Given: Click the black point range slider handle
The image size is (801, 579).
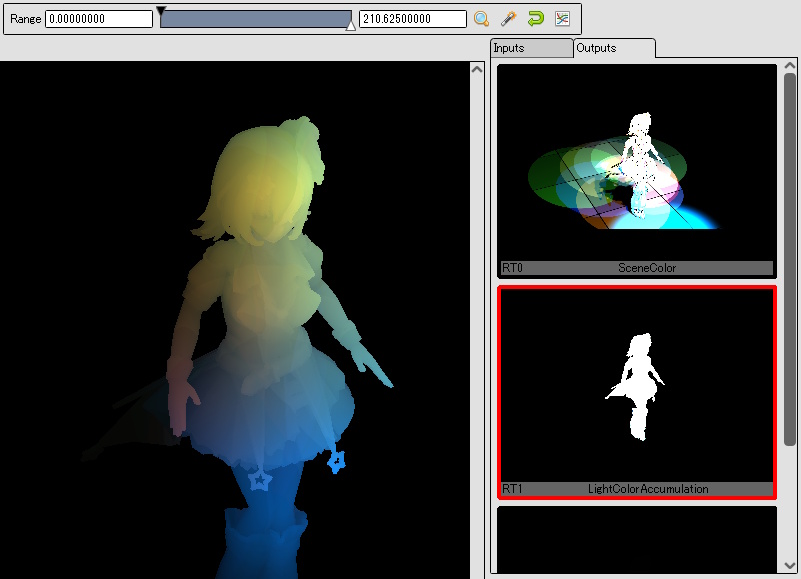Looking at the screenshot, I should [161, 10].
